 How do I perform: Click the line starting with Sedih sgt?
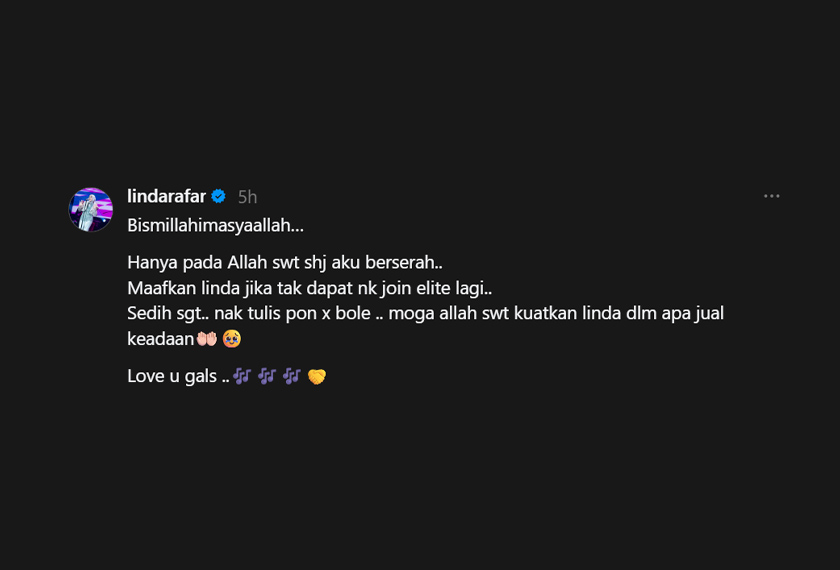(425, 313)
